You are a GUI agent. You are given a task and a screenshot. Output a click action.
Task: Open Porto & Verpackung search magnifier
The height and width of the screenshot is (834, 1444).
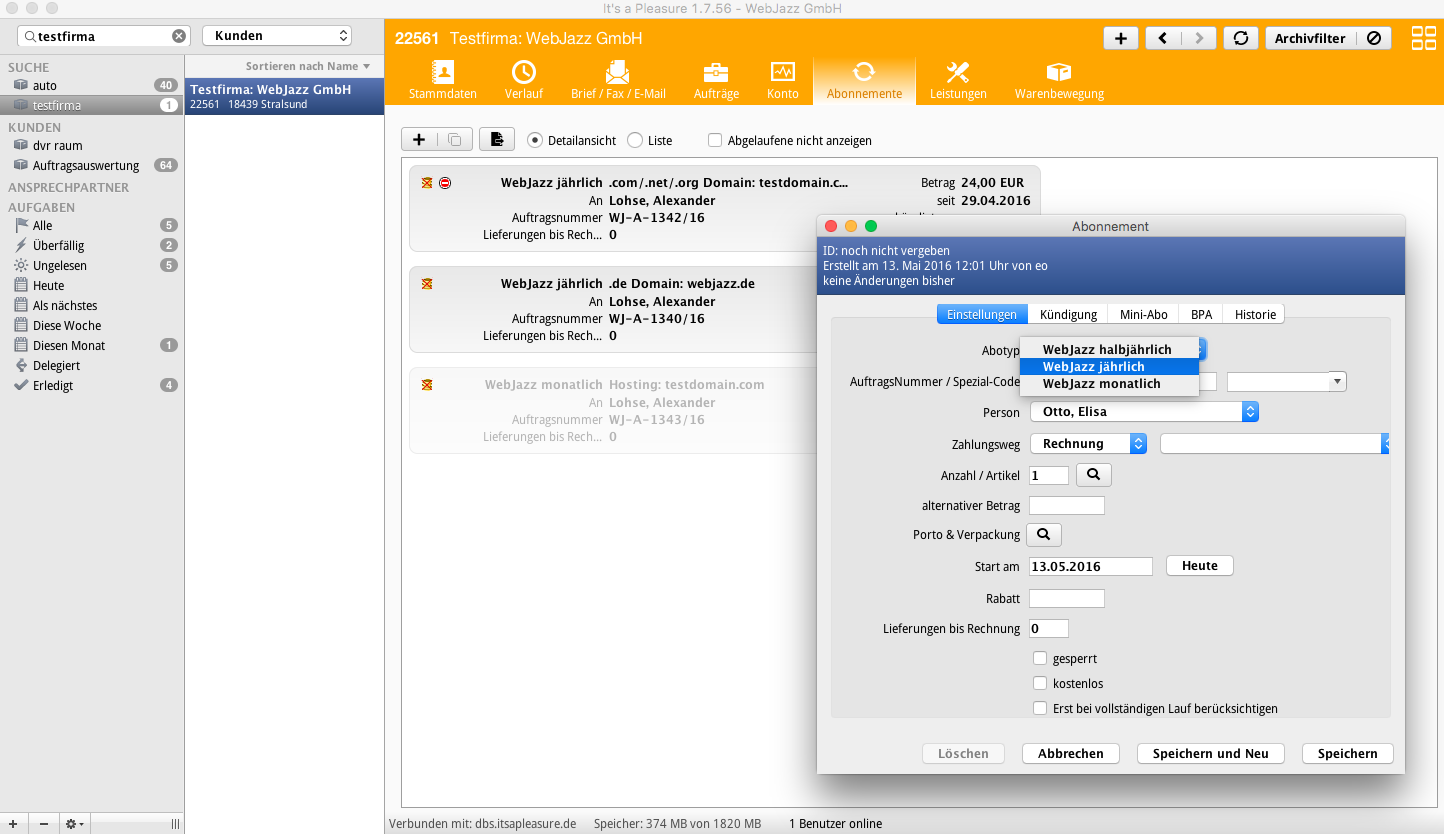(x=1043, y=535)
